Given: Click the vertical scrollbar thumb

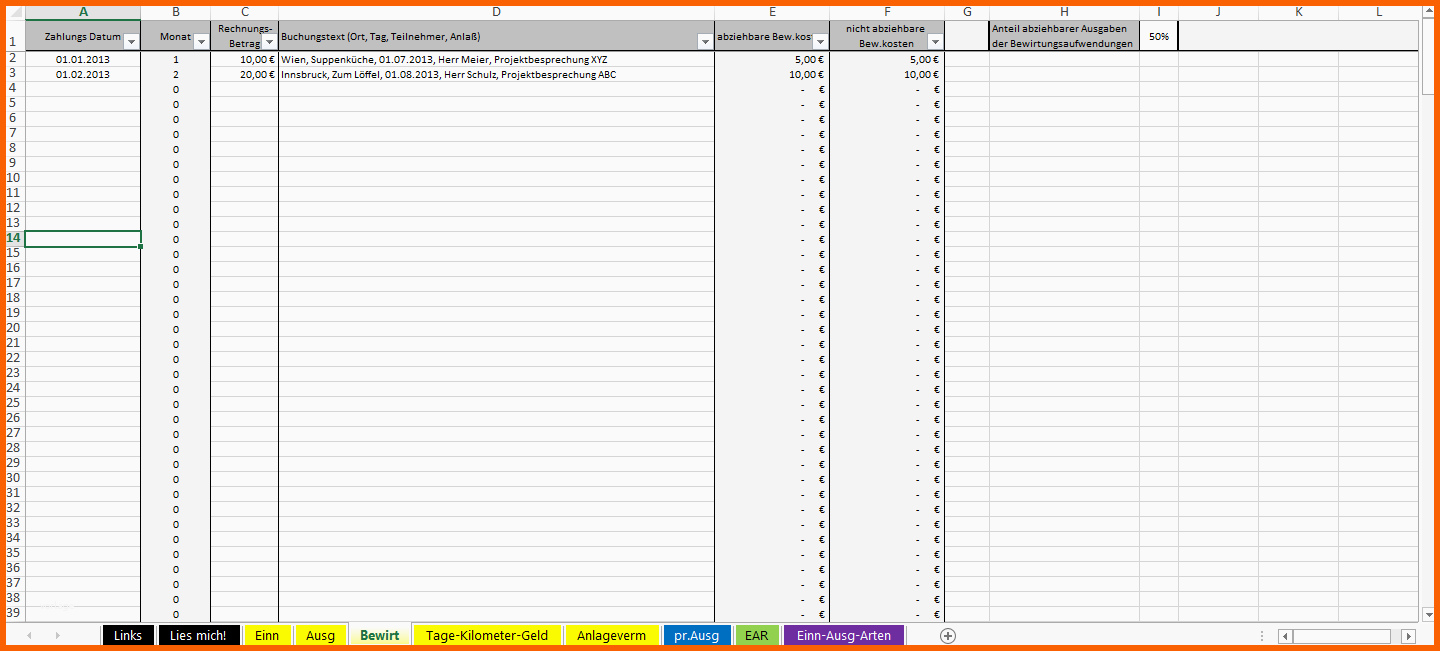Looking at the screenshot, I should pyautogui.click(x=1427, y=57).
